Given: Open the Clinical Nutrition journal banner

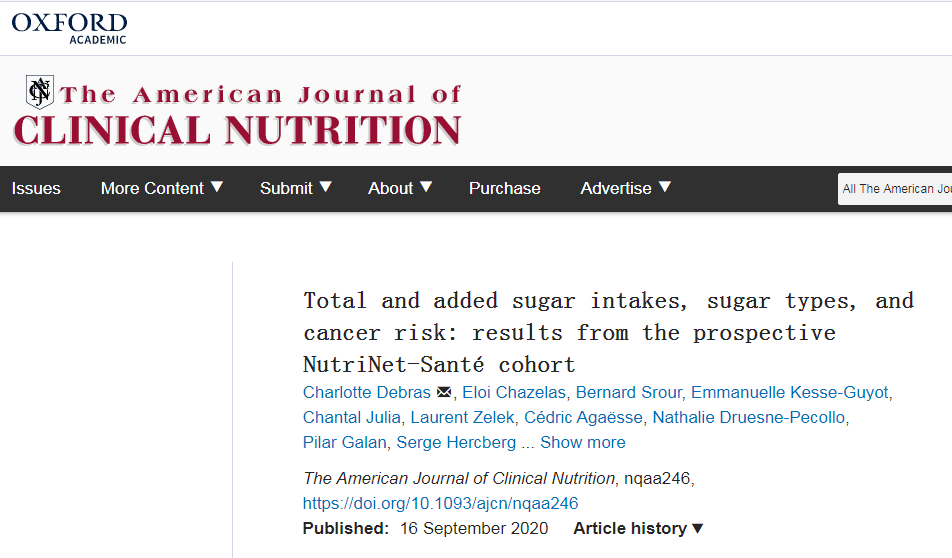Looking at the screenshot, I should click(237, 114).
